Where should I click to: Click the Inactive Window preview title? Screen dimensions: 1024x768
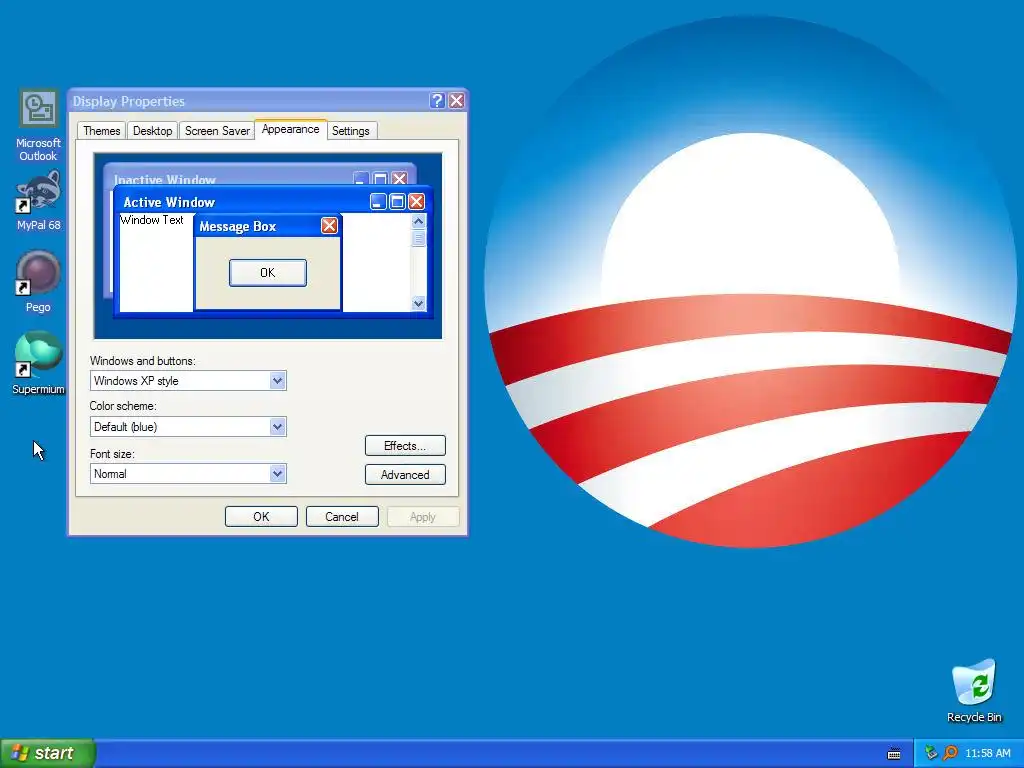click(165, 179)
